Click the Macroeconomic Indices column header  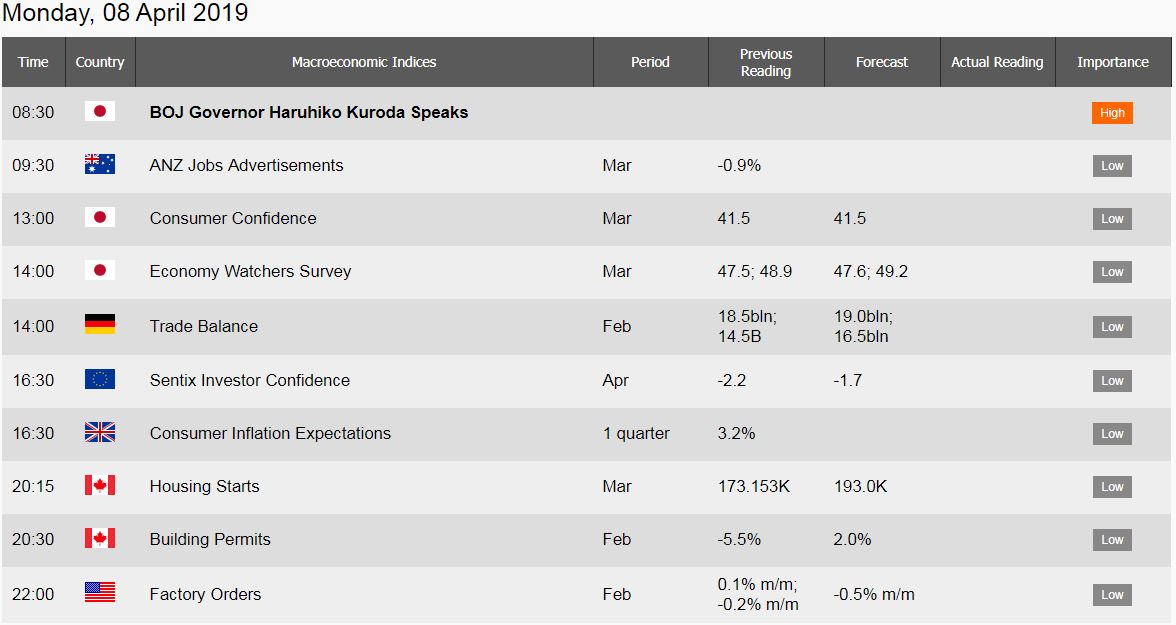(364, 62)
